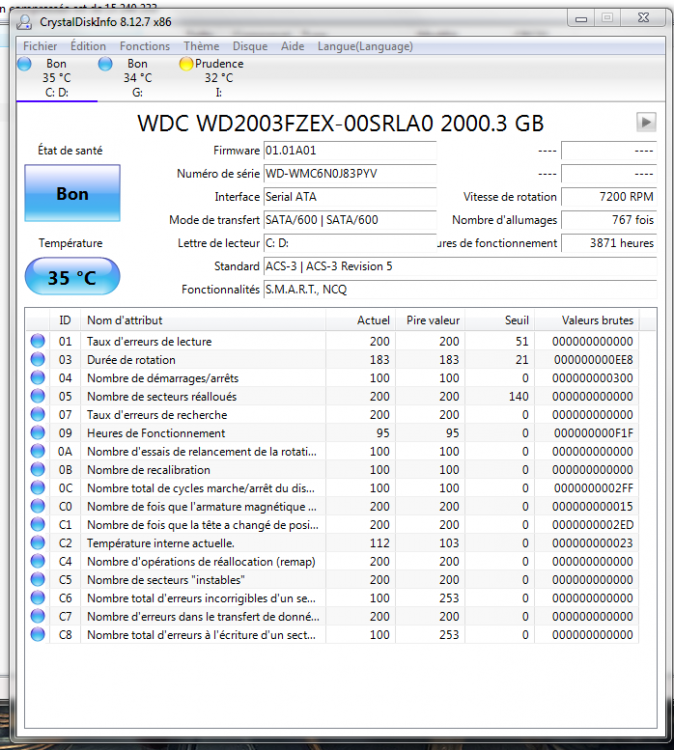Screen dimensions: 674x750
Task: Open the Thème menu
Action: 201,46
